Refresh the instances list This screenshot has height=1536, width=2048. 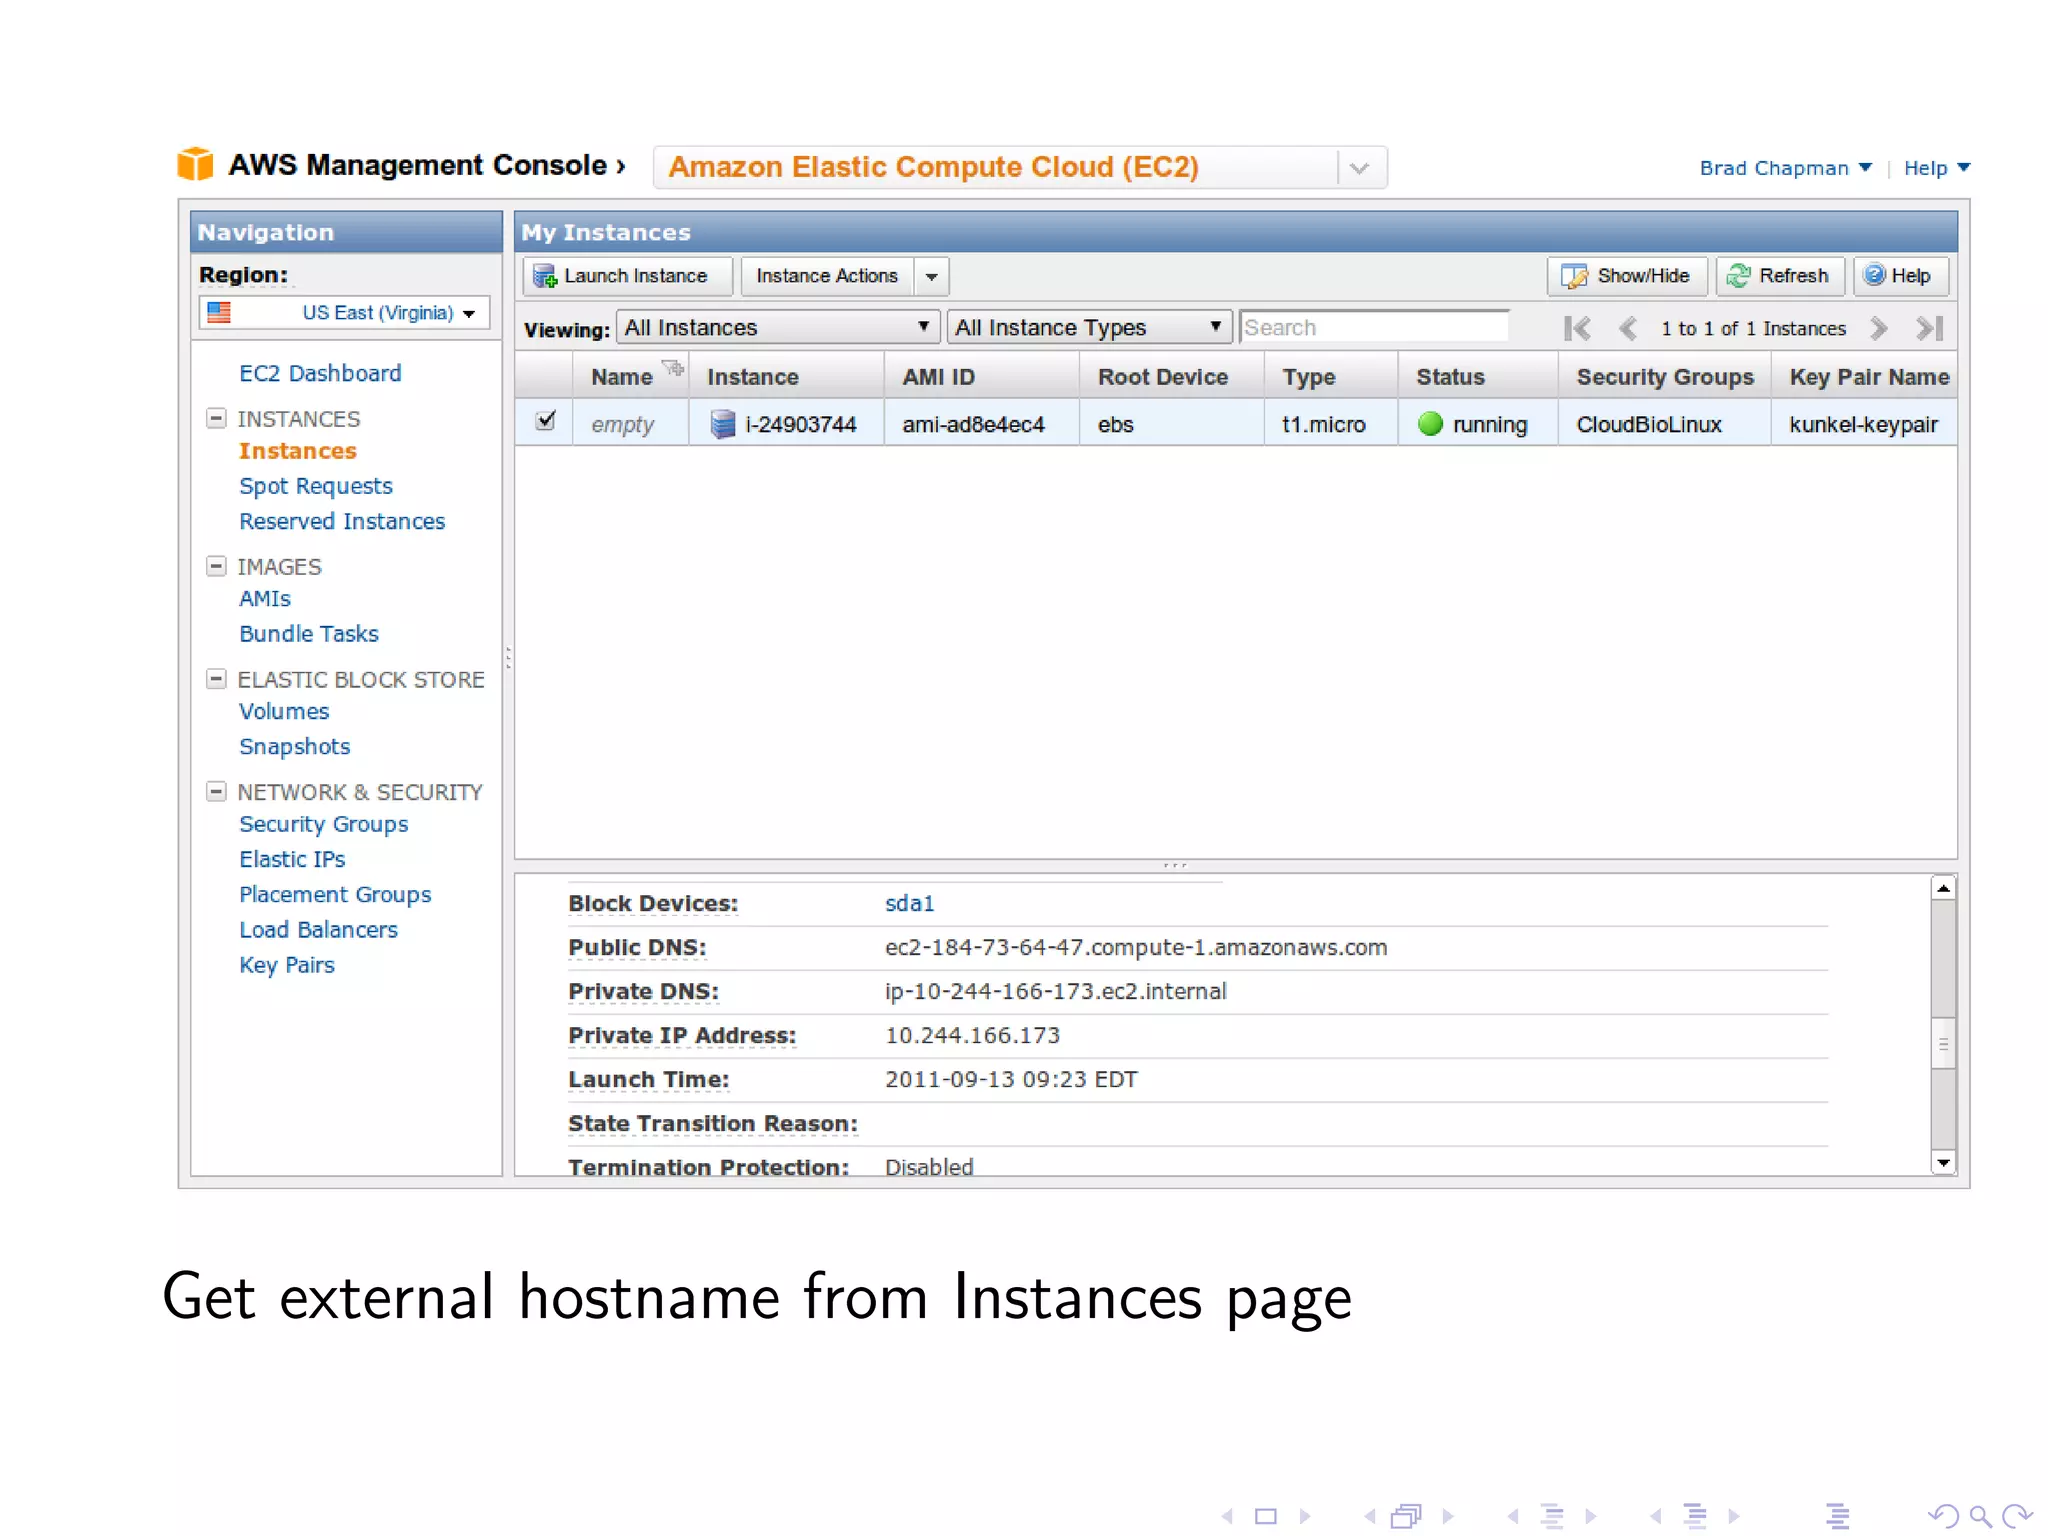tap(1780, 276)
